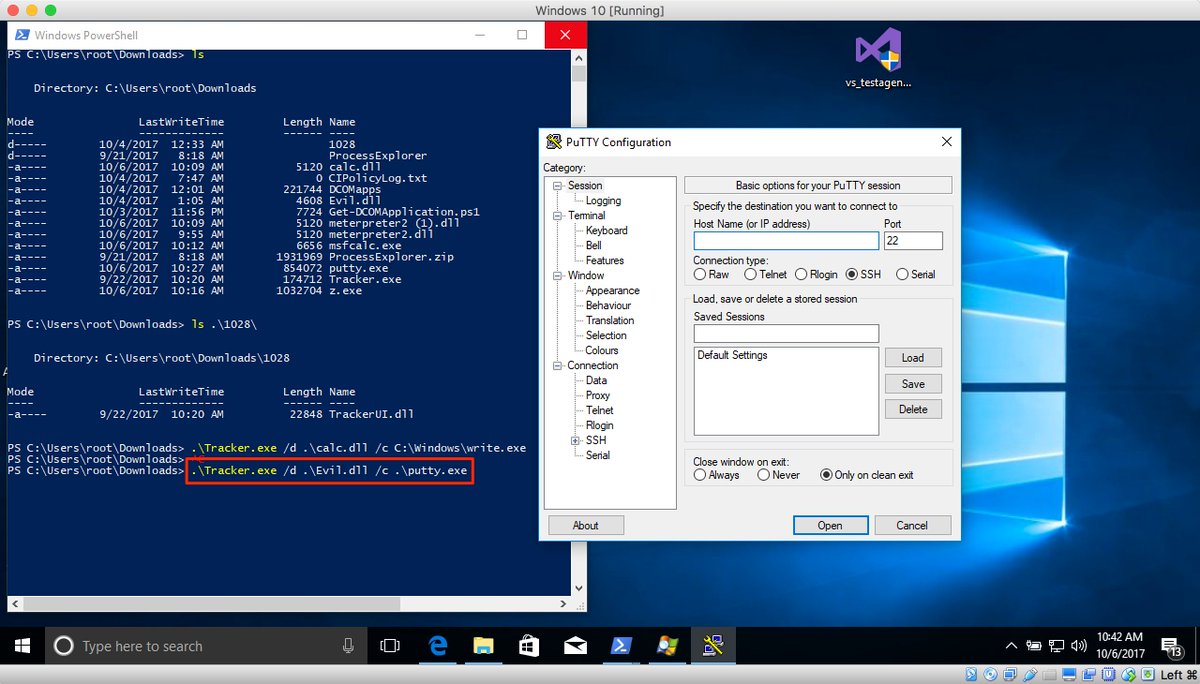Image resolution: width=1200 pixels, height=684 pixels.
Task: Open the notifications Action Center icon
Action: pos(1172,648)
